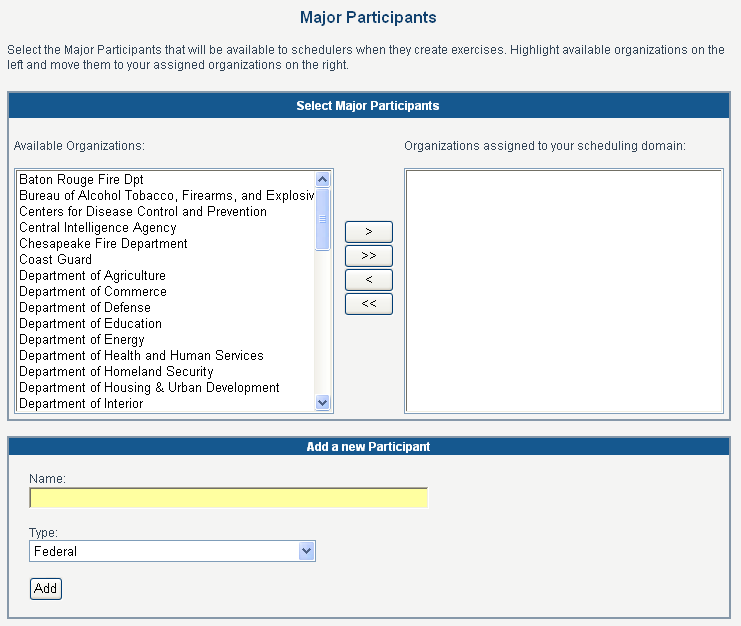Select Department of Agriculture

click(x=166, y=276)
